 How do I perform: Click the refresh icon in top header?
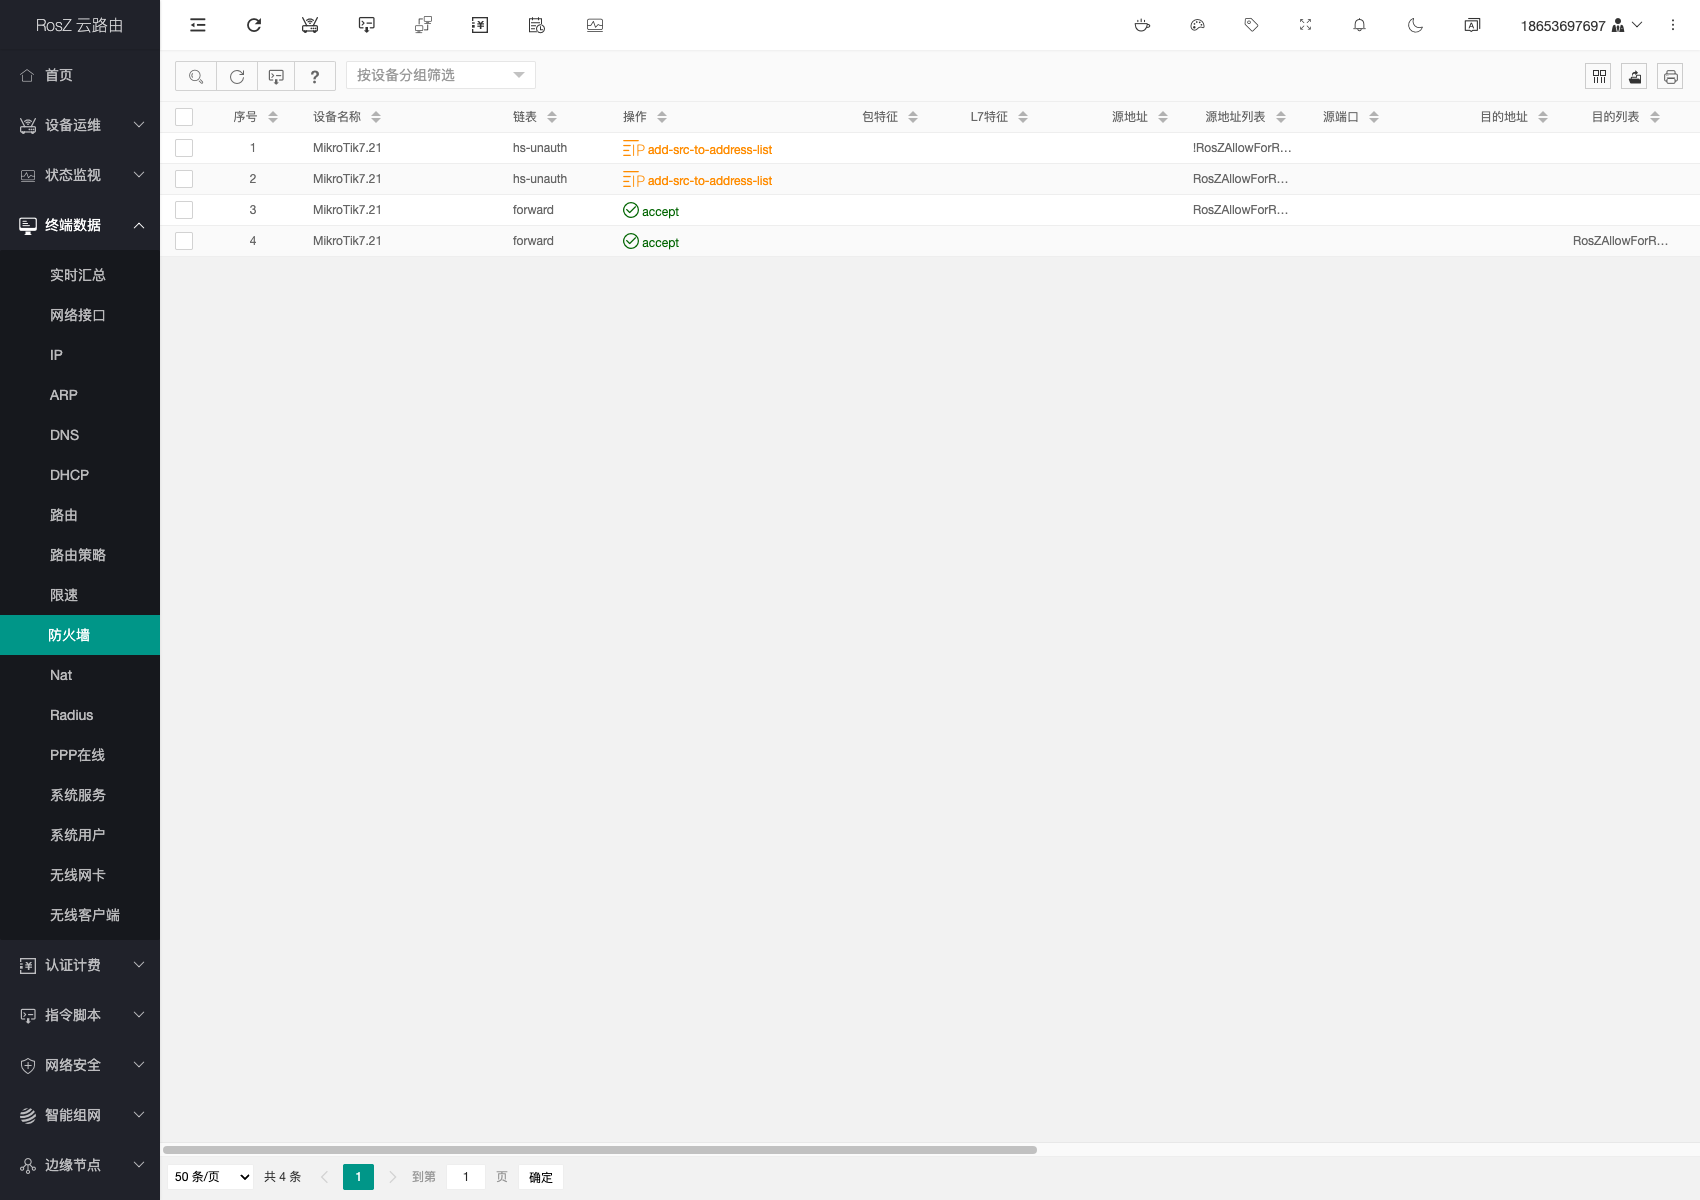click(x=254, y=25)
